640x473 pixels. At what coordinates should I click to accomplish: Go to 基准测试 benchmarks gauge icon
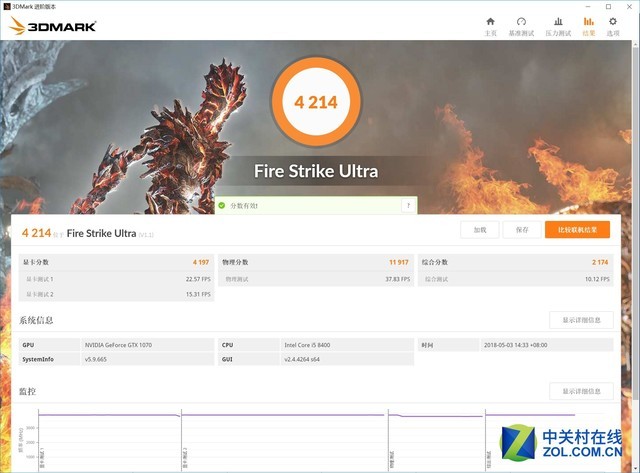(x=521, y=22)
